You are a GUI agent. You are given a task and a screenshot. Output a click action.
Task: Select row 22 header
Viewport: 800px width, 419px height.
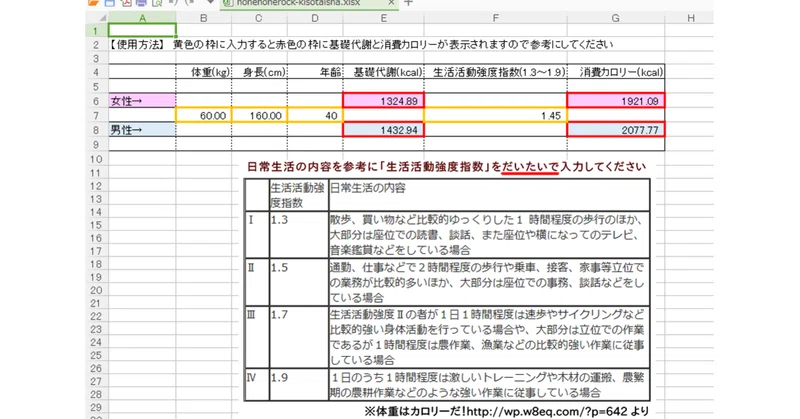(97, 316)
